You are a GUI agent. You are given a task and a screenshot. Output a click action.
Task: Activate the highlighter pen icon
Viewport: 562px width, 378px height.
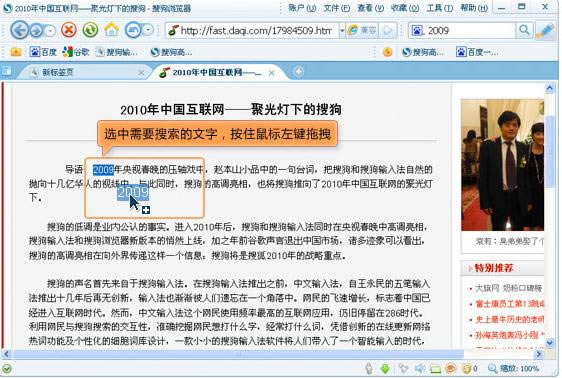545,30
